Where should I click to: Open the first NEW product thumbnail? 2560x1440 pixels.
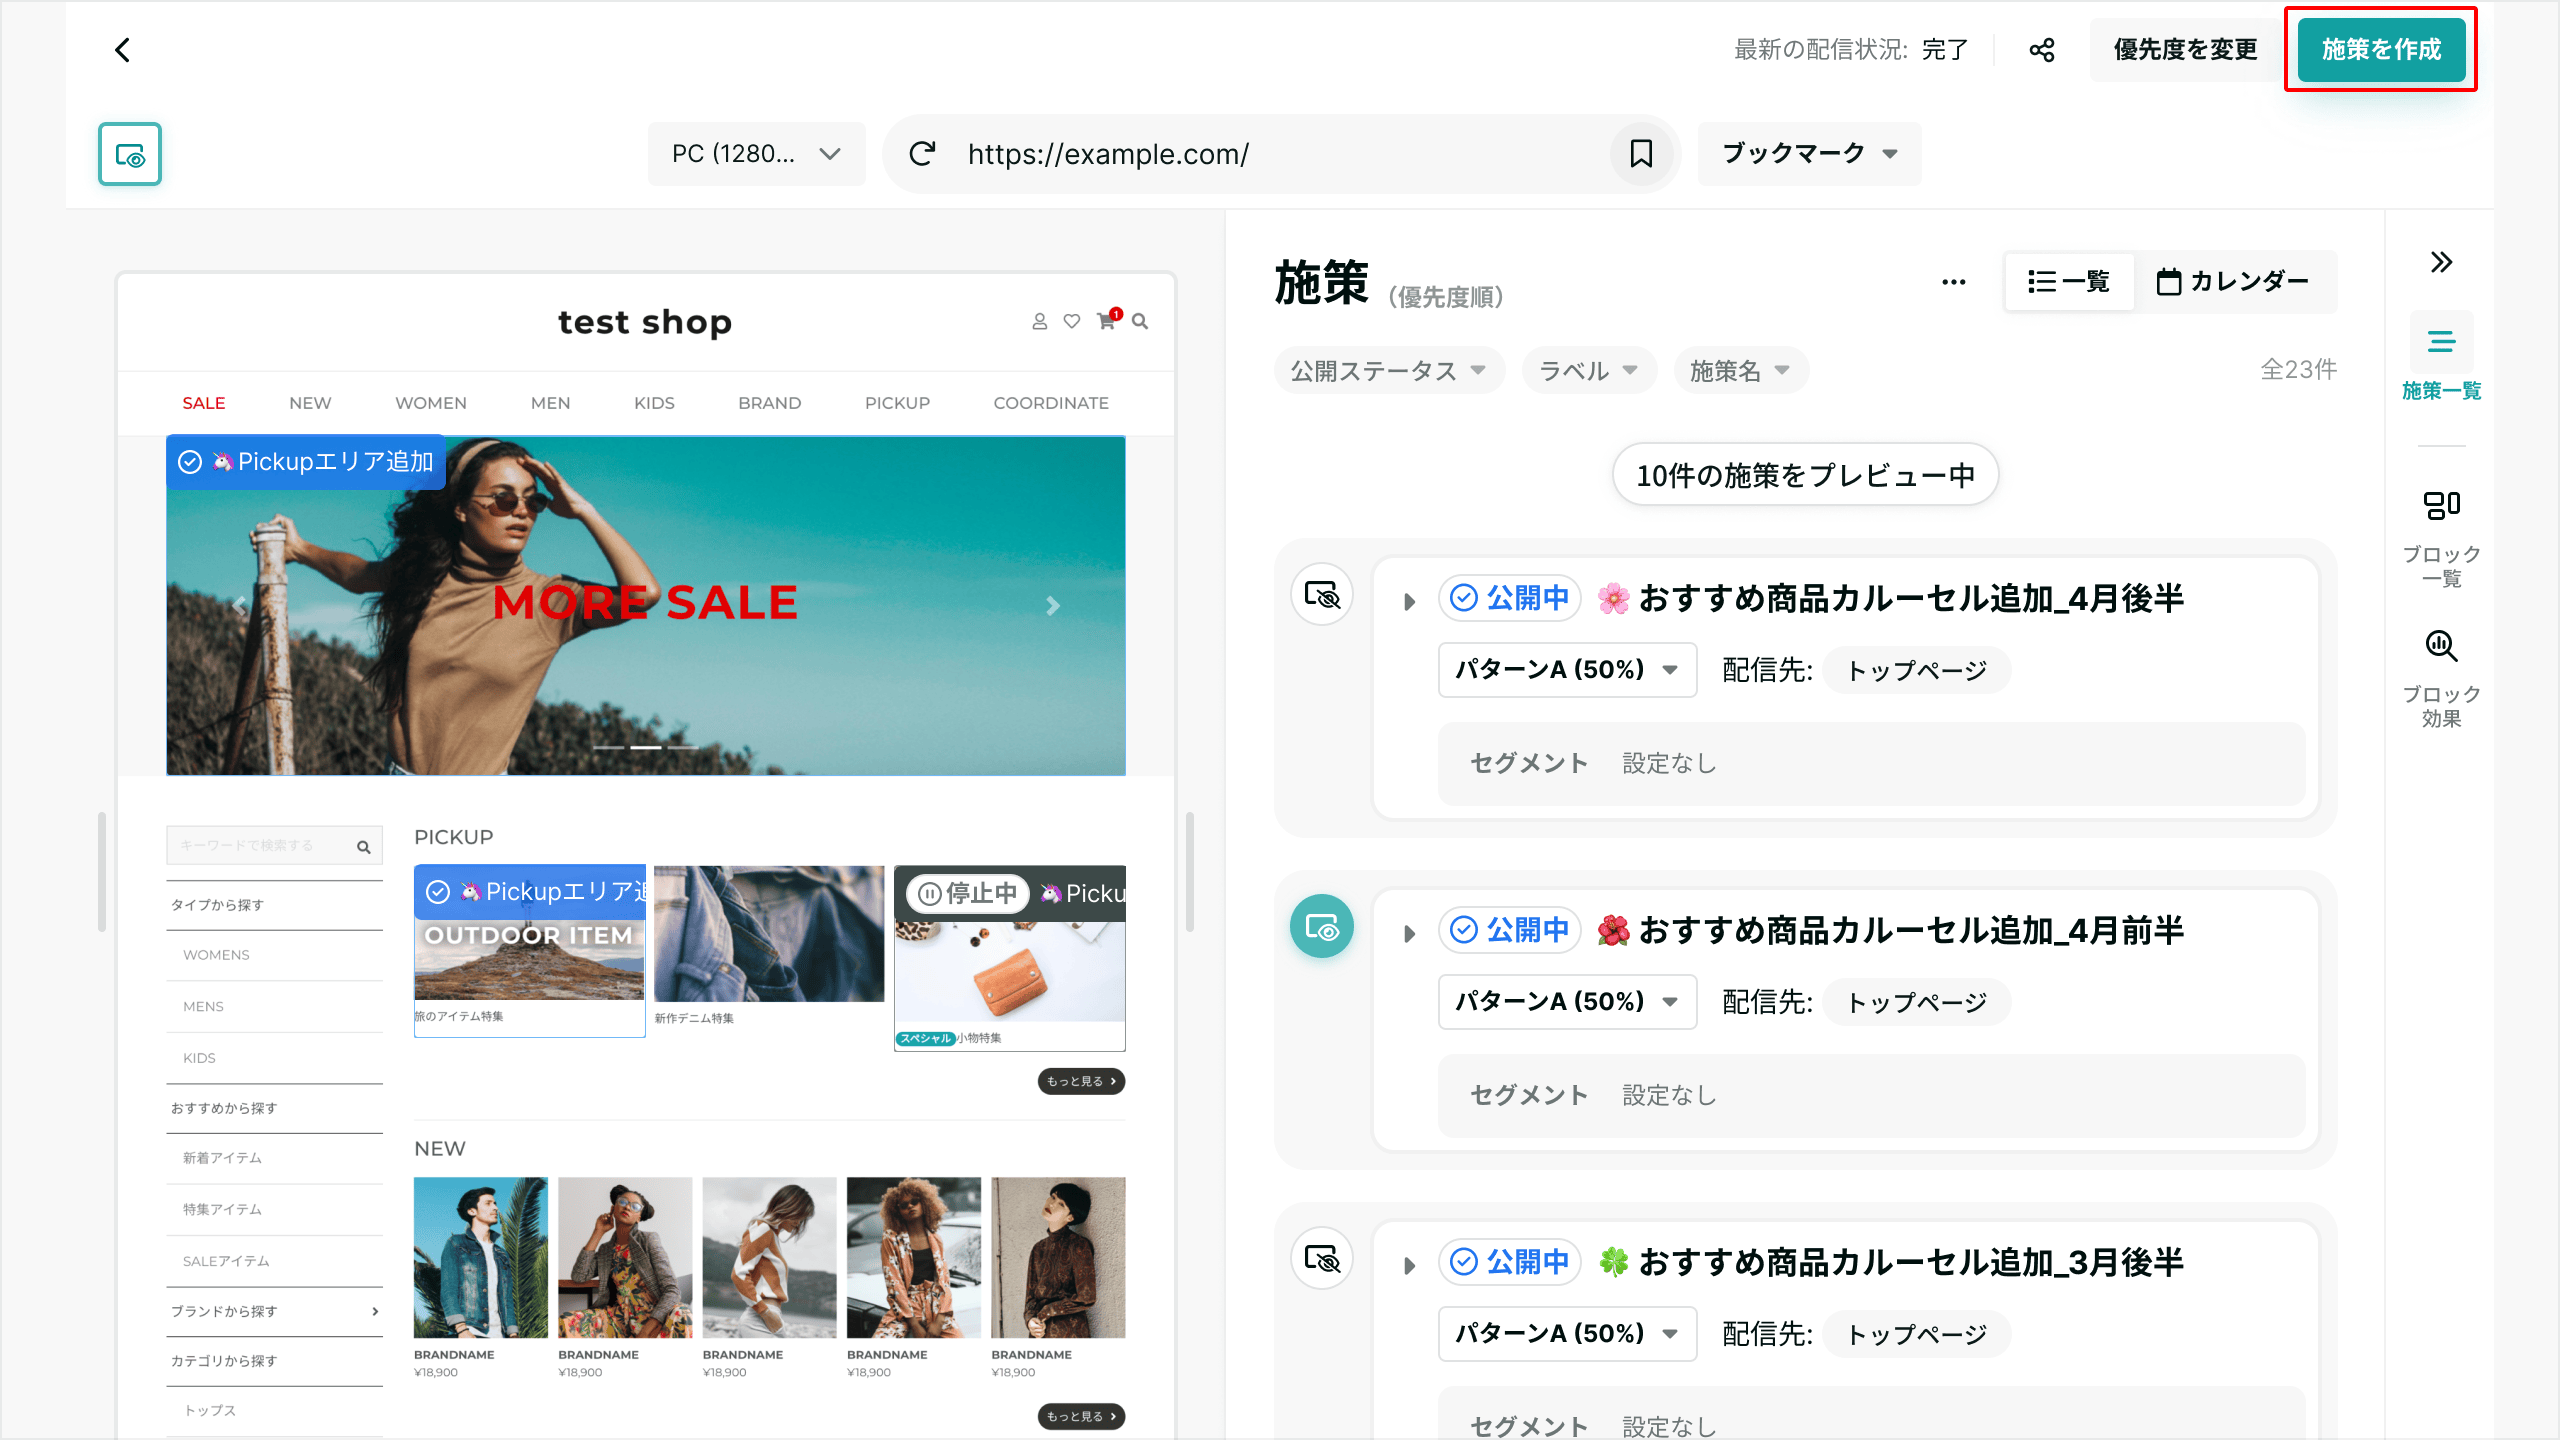[481, 1257]
